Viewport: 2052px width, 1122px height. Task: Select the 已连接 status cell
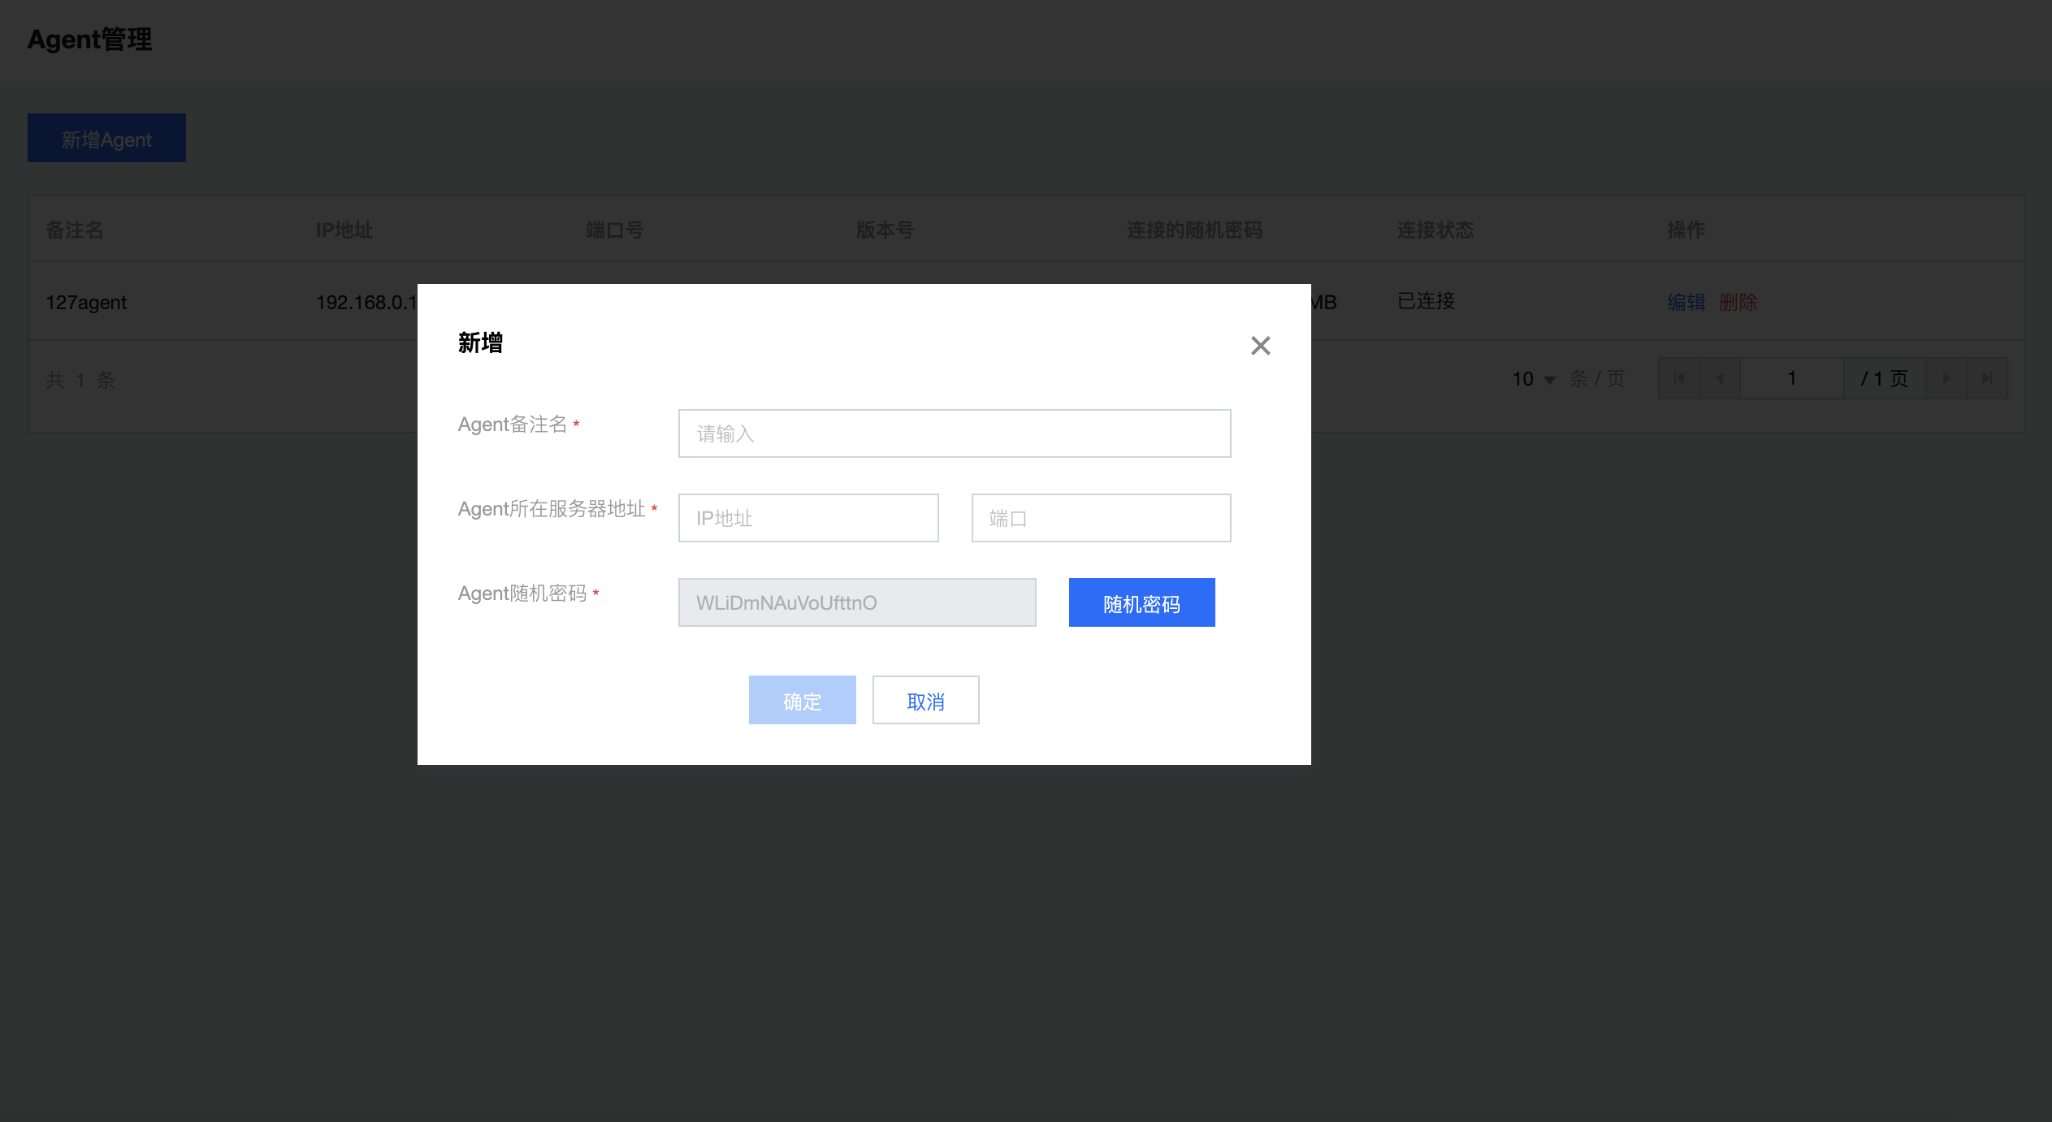pyautogui.click(x=1426, y=301)
